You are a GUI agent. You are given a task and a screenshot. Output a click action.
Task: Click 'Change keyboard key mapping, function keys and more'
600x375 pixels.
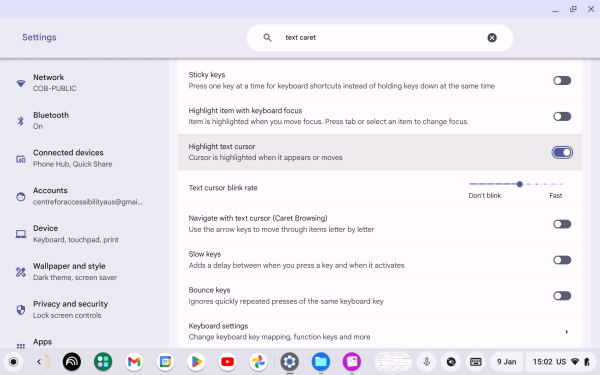pos(279,337)
